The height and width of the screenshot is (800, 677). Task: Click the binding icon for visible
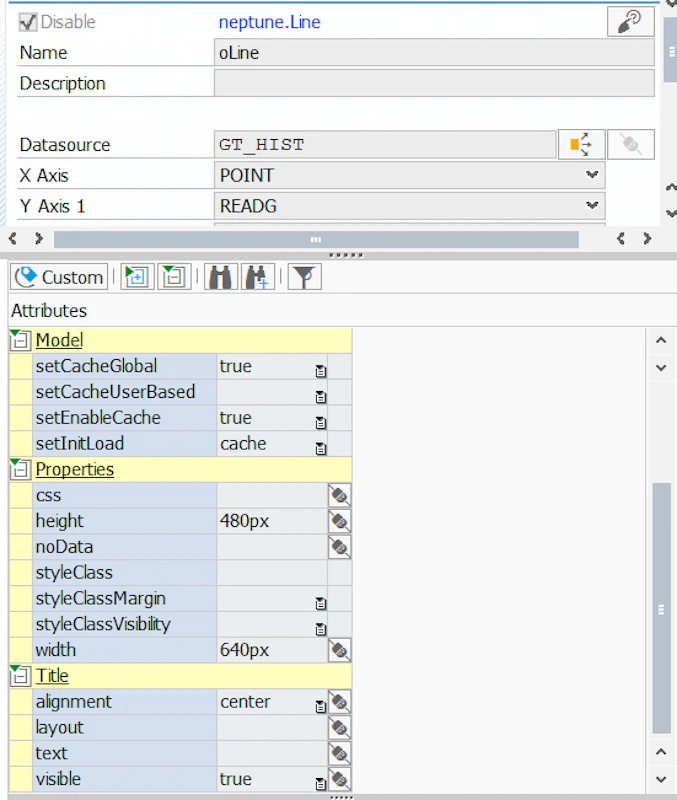coord(339,779)
